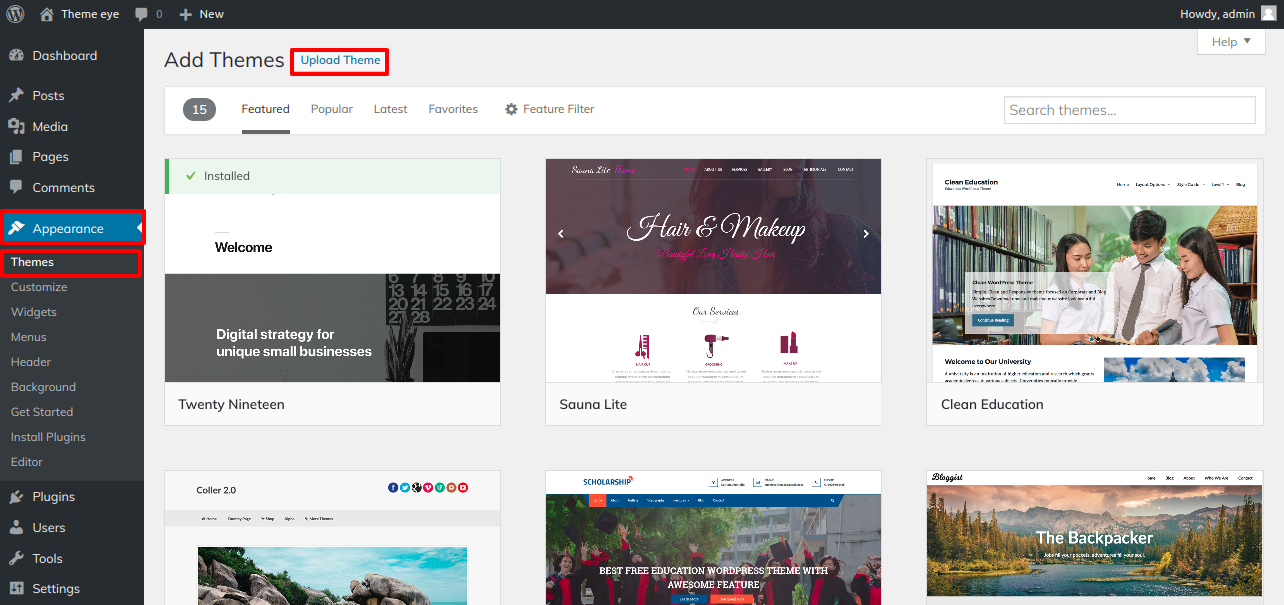The height and width of the screenshot is (605, 1284).
Task: Click the Theme eye site name link
Action: coord(88,14)
